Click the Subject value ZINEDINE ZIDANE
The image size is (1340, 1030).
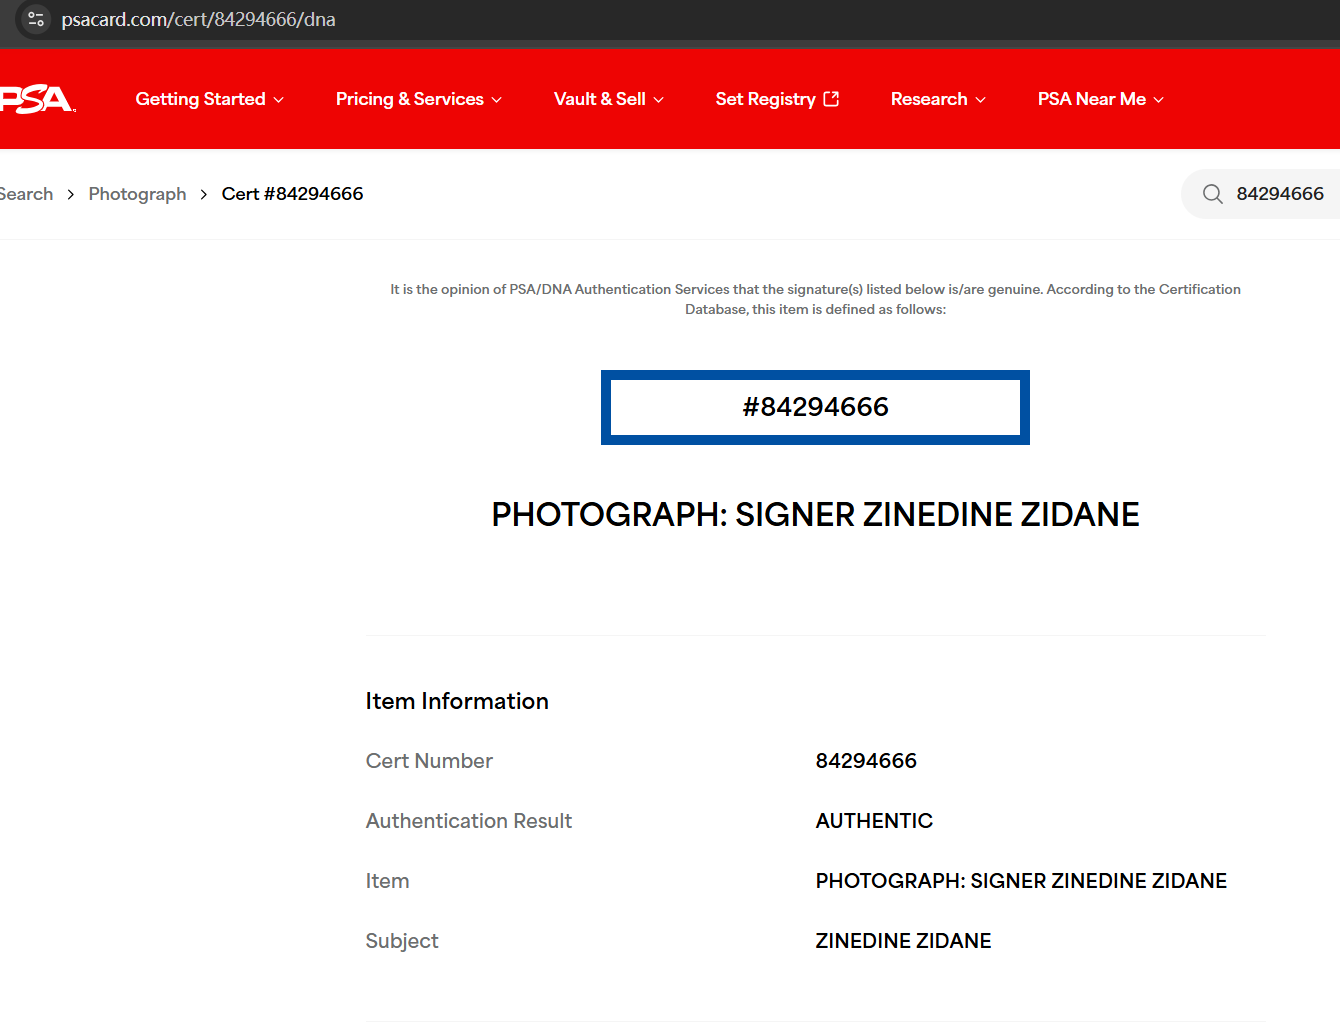[x=903, y=941]
